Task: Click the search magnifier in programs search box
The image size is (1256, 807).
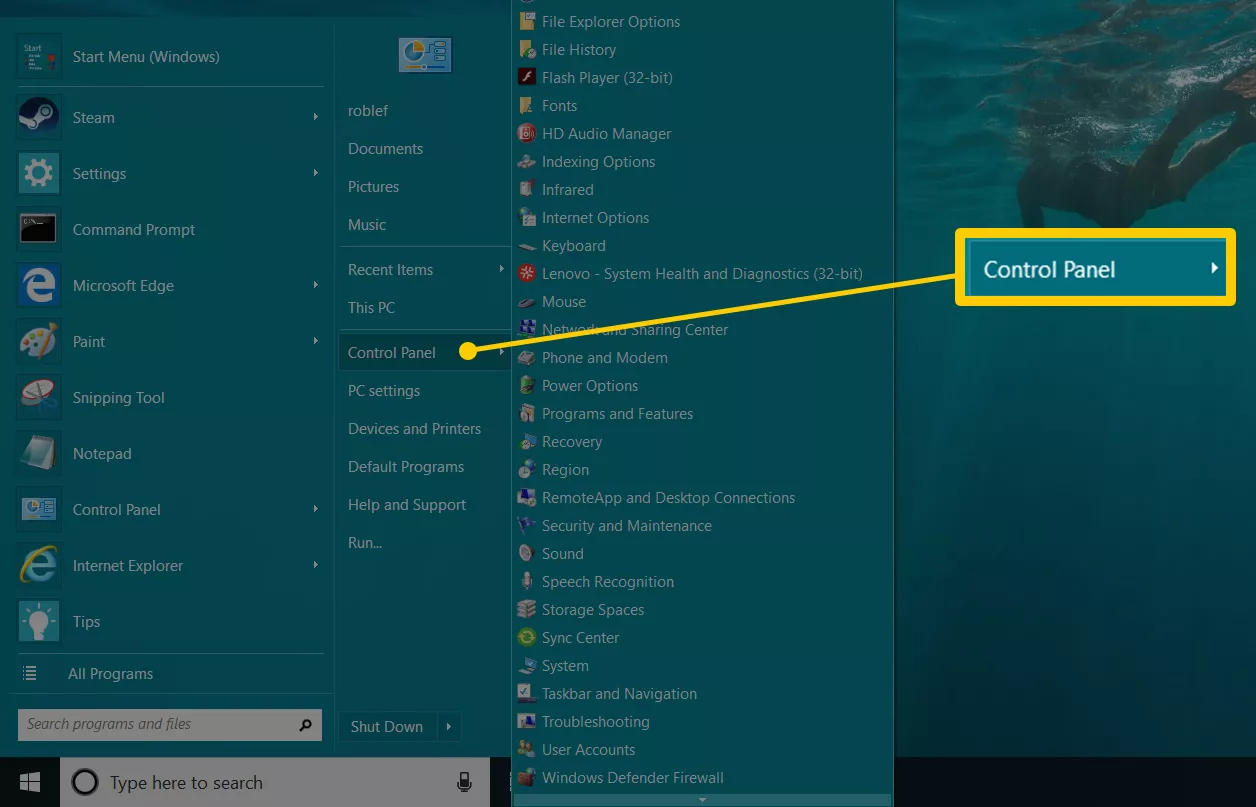Action: point(306,725)
